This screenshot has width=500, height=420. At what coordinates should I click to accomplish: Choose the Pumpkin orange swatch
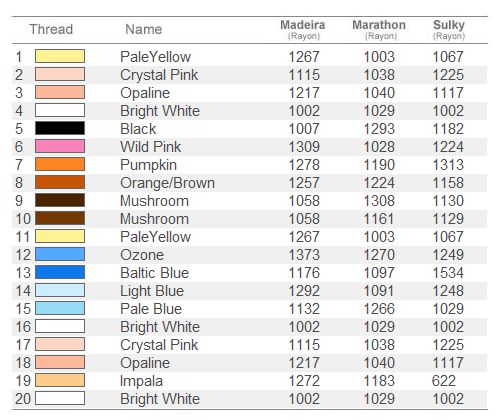[60, 164]
